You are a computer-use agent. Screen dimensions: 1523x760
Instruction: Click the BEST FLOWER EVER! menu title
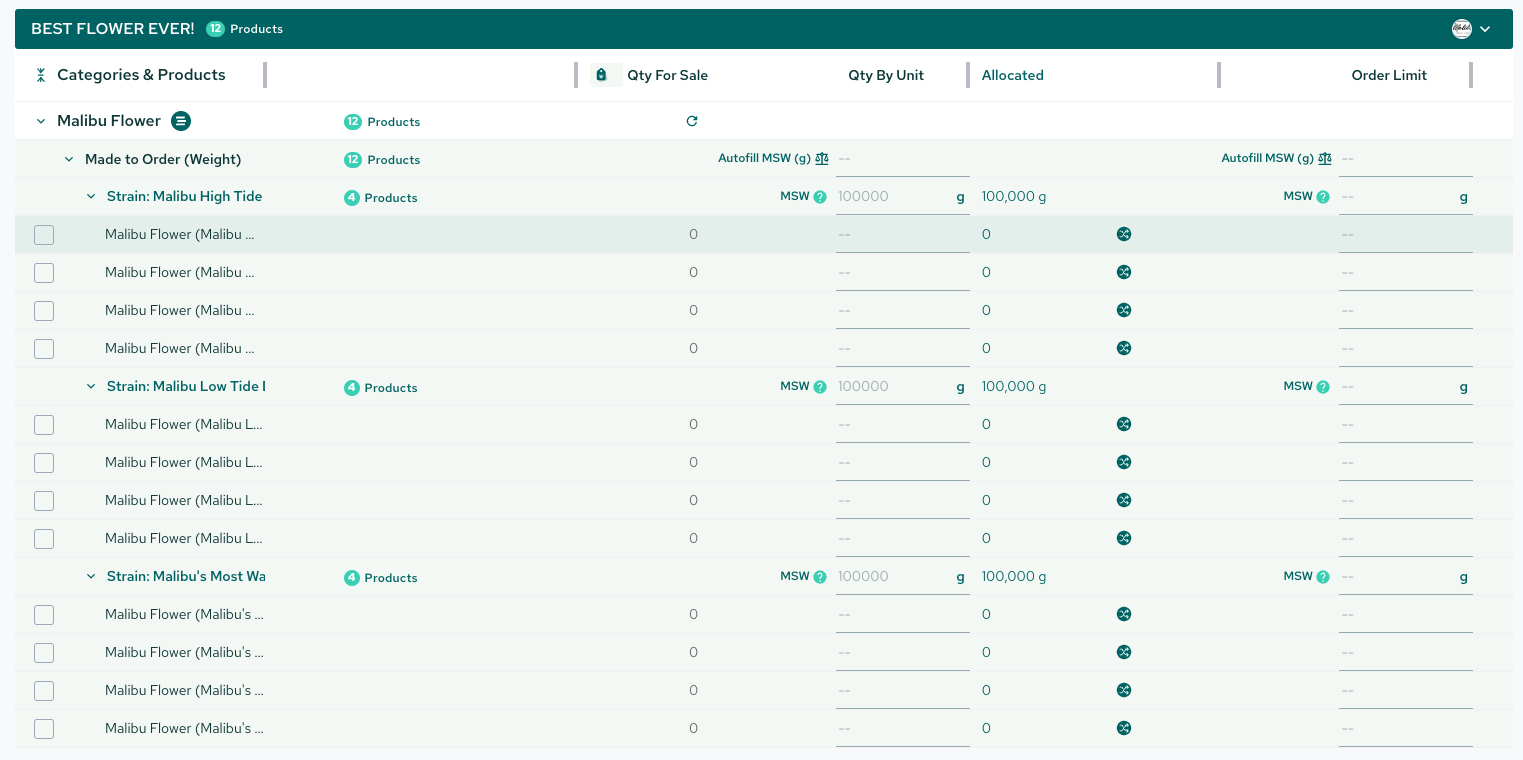(x=113, y=29)
